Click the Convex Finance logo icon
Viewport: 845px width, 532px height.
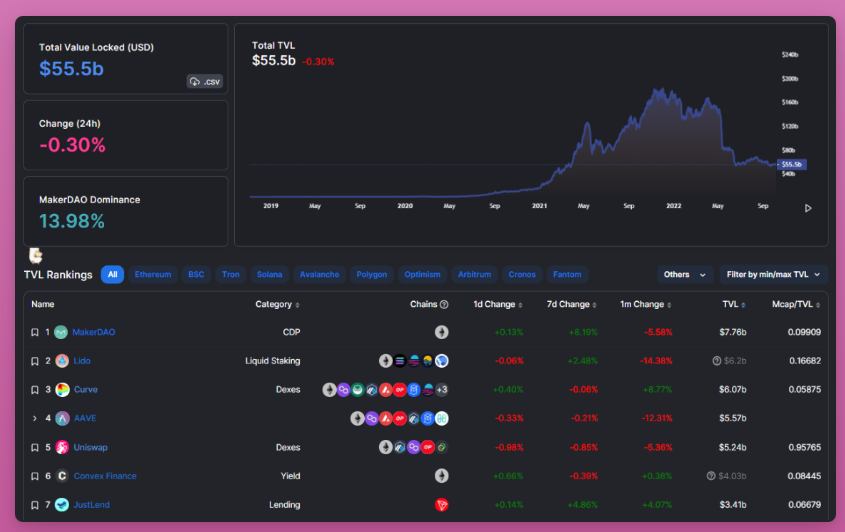[x=62, y=476]
